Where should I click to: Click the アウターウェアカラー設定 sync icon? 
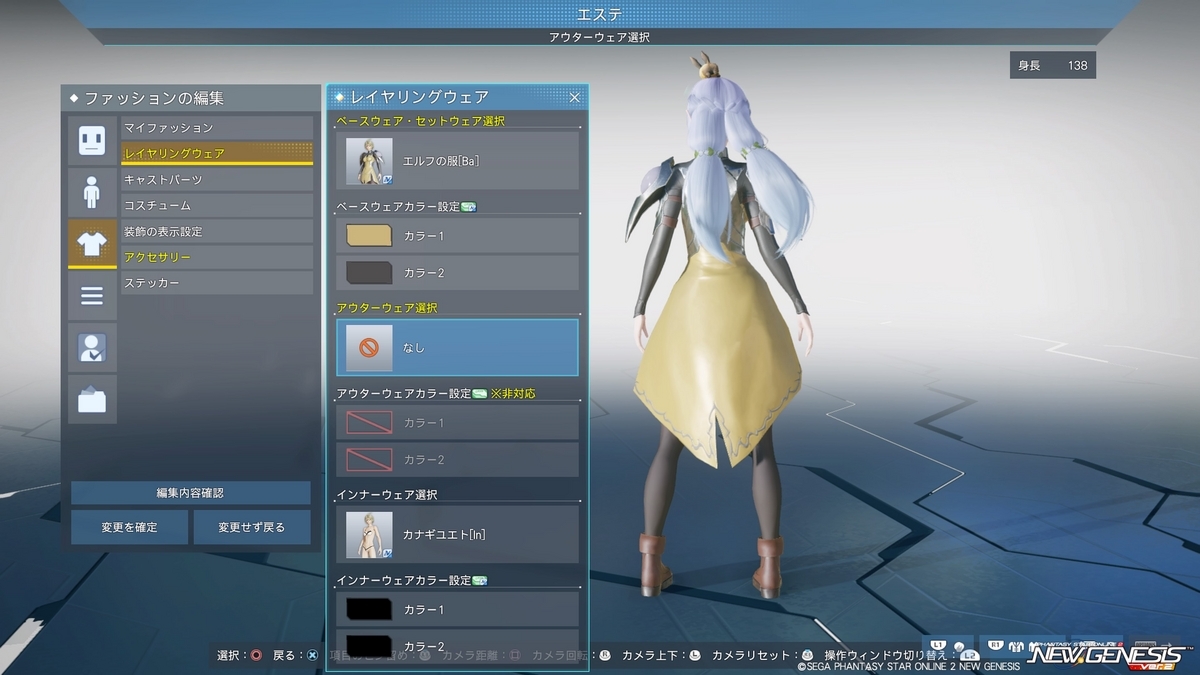click(479, 394)
